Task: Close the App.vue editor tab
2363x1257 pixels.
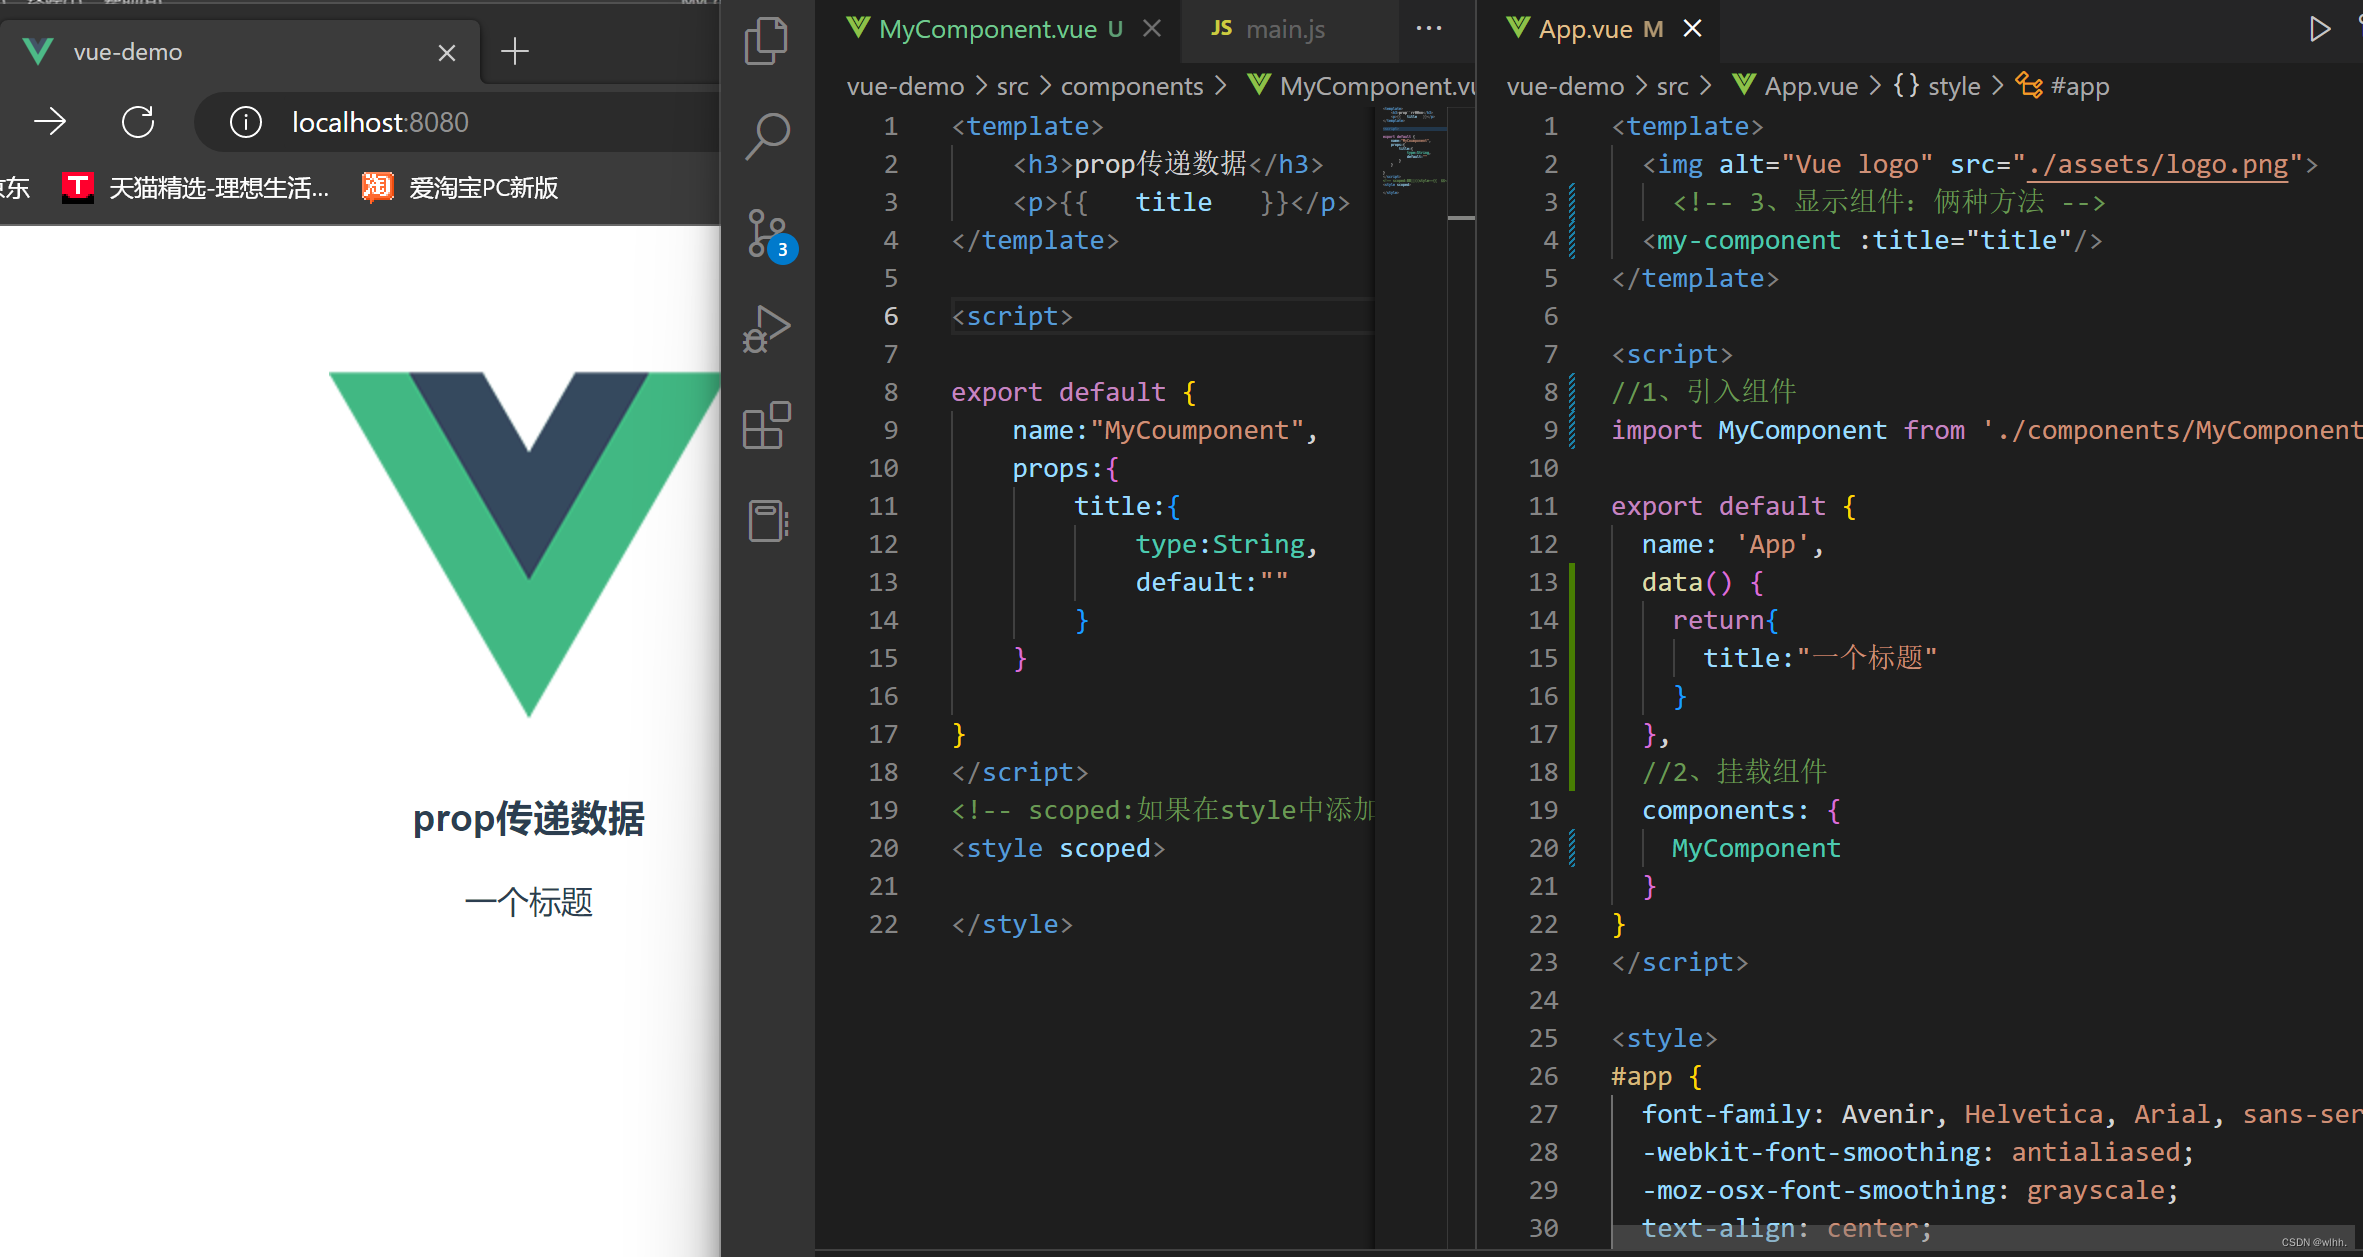Action: 1692,28
